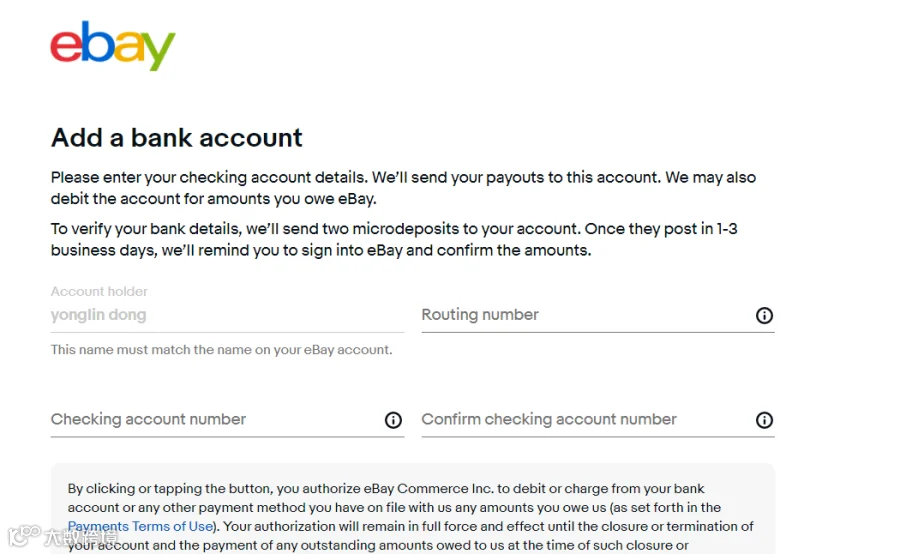This screenshot has height=554, width=900.
Task: Click the Chinese watermark text beside the logo
Action: [x=80, y=537]
